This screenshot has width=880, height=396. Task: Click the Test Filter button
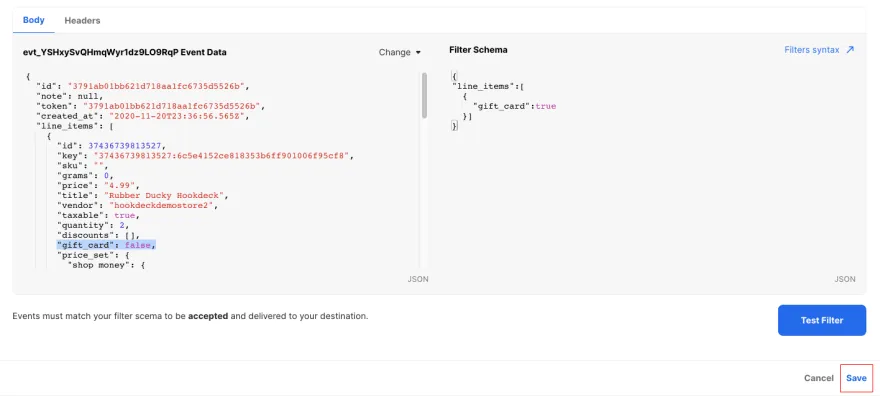pyautogui.click(x=822, y=320)
